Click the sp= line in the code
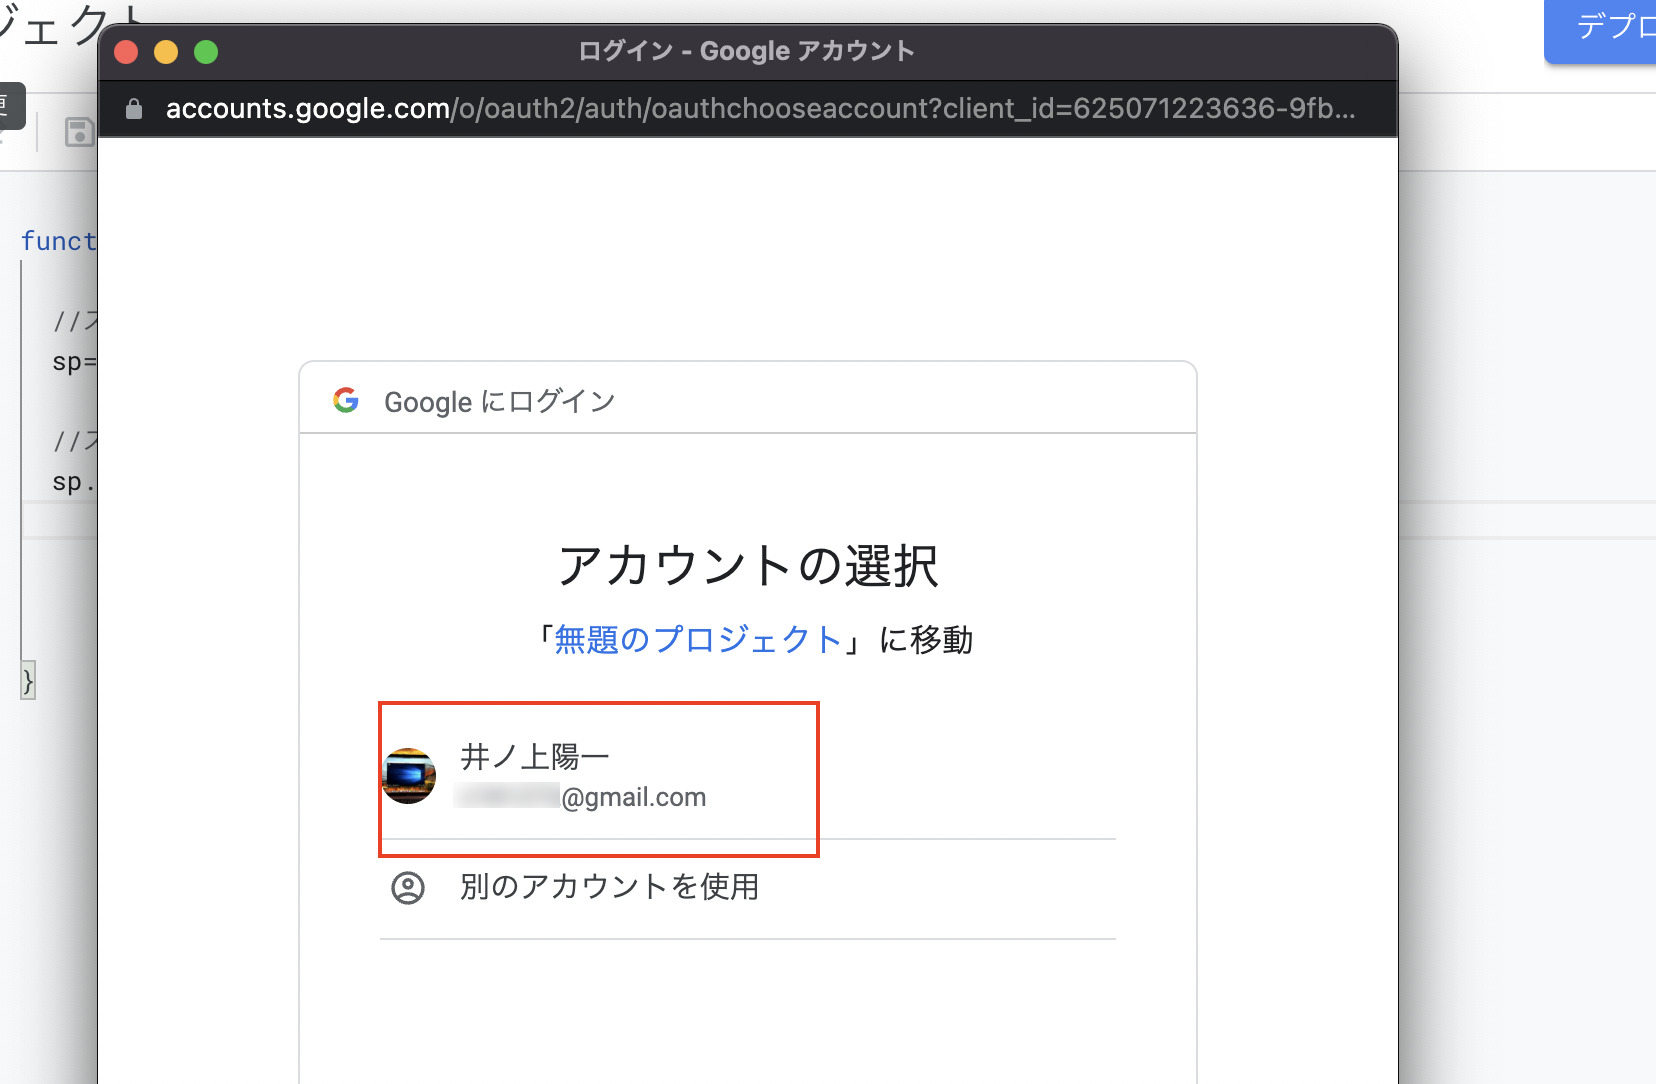Image resolution: width=1656 pixels, height=1084 pixels. 73,362
